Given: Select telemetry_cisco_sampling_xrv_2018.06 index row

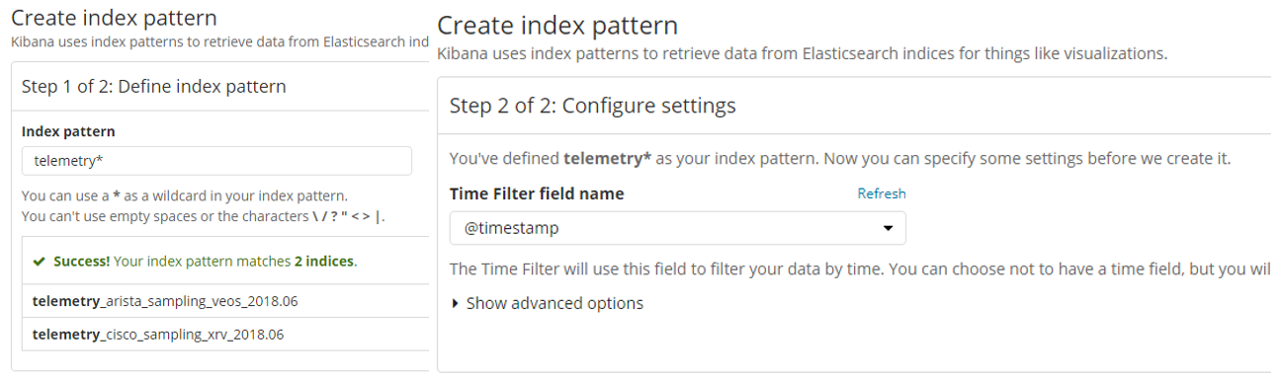Looking at the screenshot, I should (226, 334).
